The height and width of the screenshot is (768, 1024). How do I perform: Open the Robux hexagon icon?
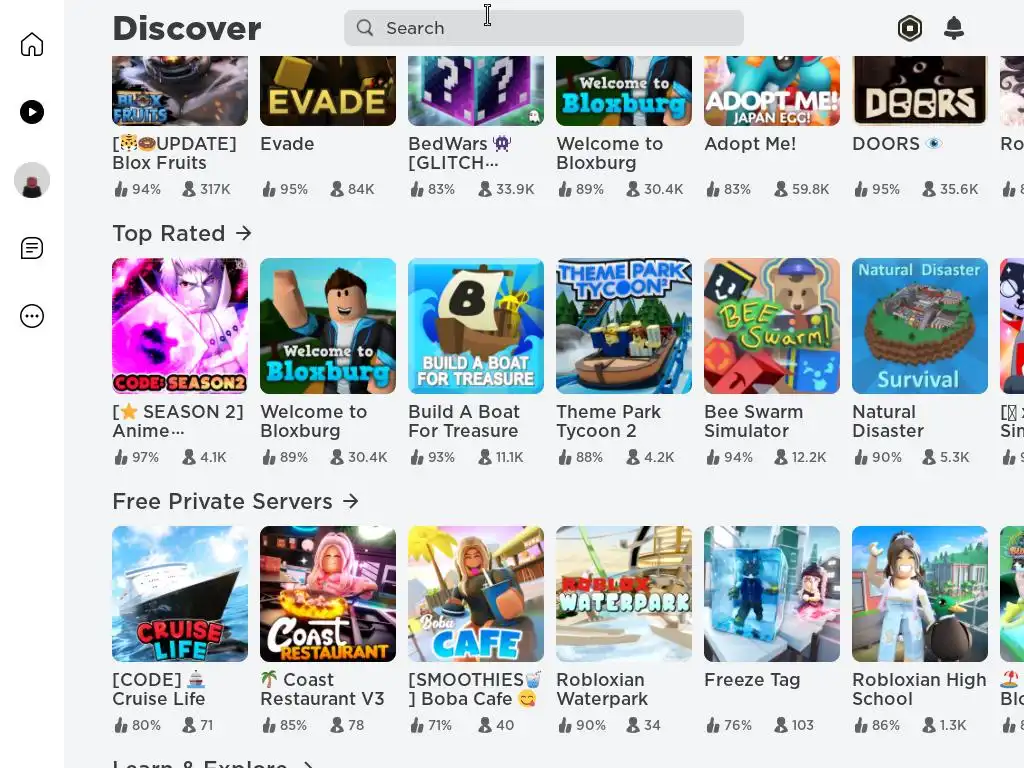pyautogui.click(x=910, y=28)
